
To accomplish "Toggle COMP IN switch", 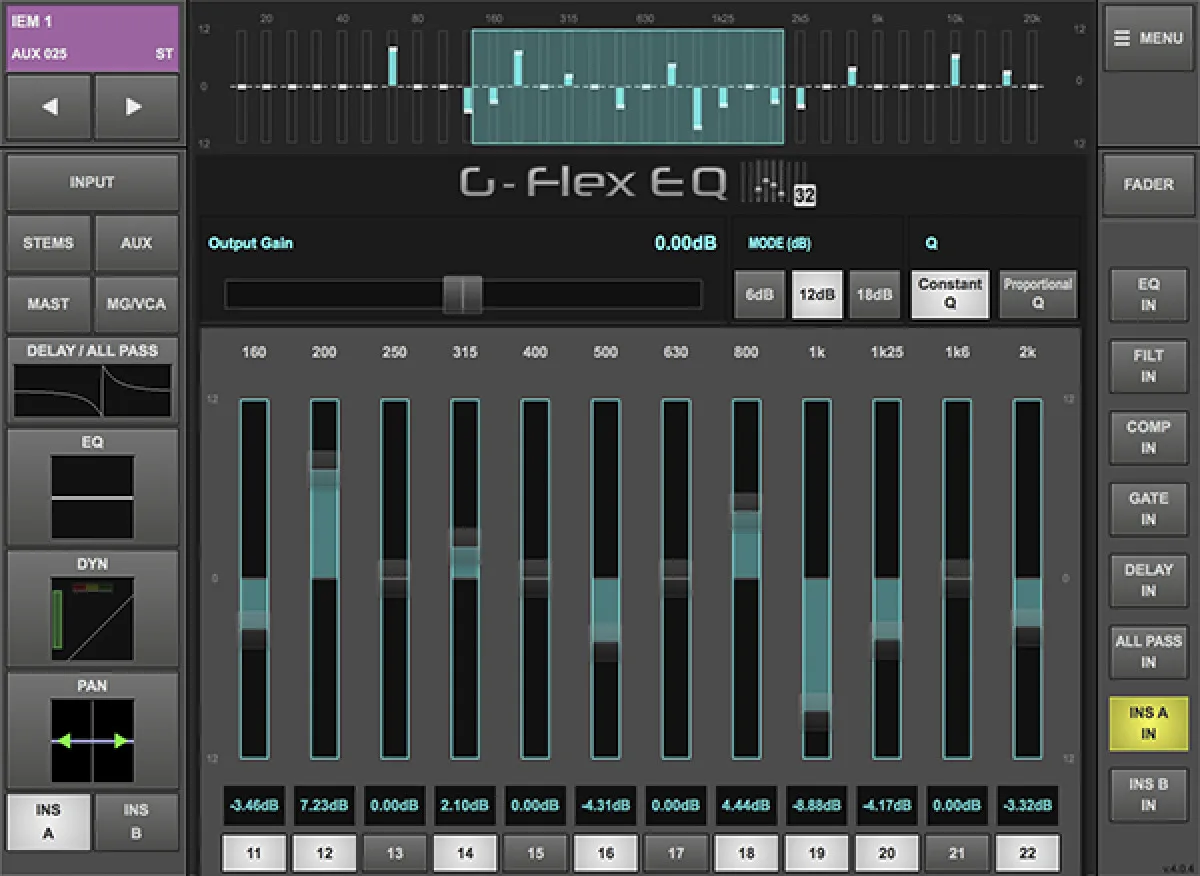I will click(x=1148, y=437).
